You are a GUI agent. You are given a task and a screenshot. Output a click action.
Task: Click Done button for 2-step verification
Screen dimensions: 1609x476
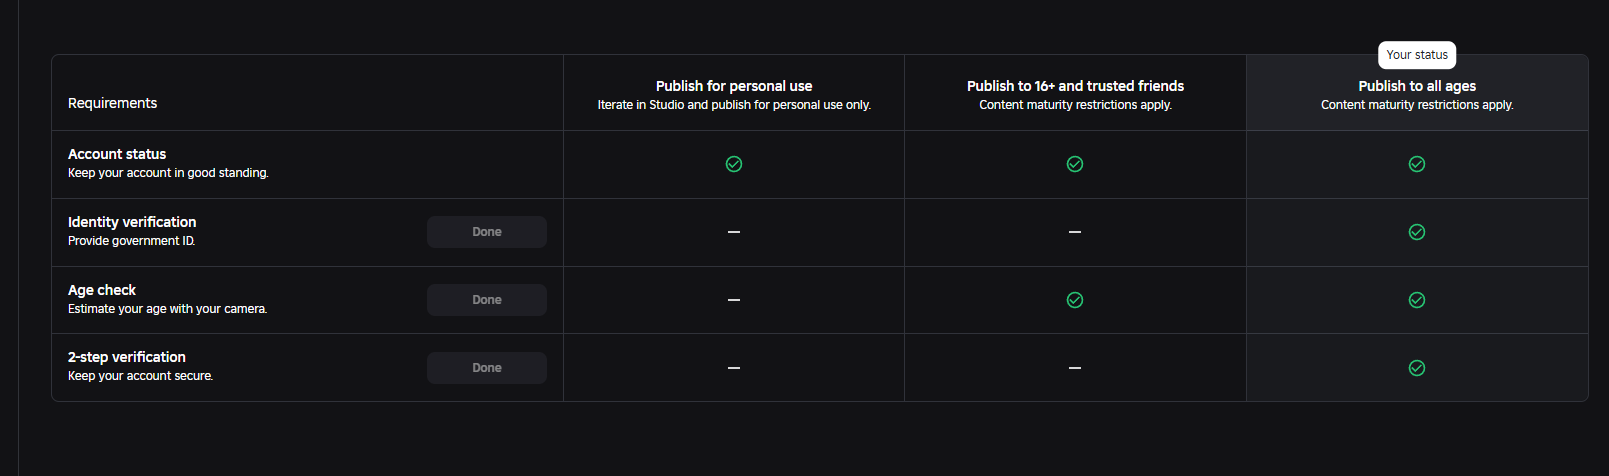pyautogui.click(x=487, y=368)
